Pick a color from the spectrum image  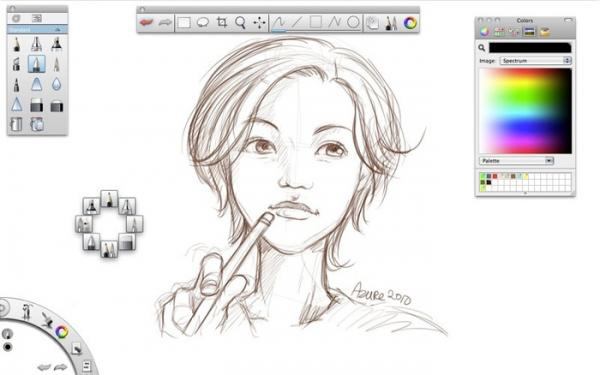525,111
